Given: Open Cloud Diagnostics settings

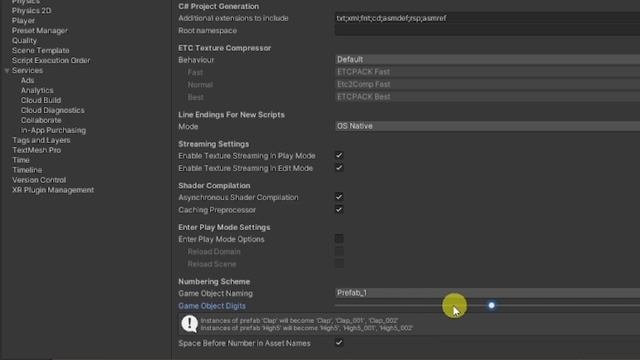Looking at the screenshot, I should [53, 110].
